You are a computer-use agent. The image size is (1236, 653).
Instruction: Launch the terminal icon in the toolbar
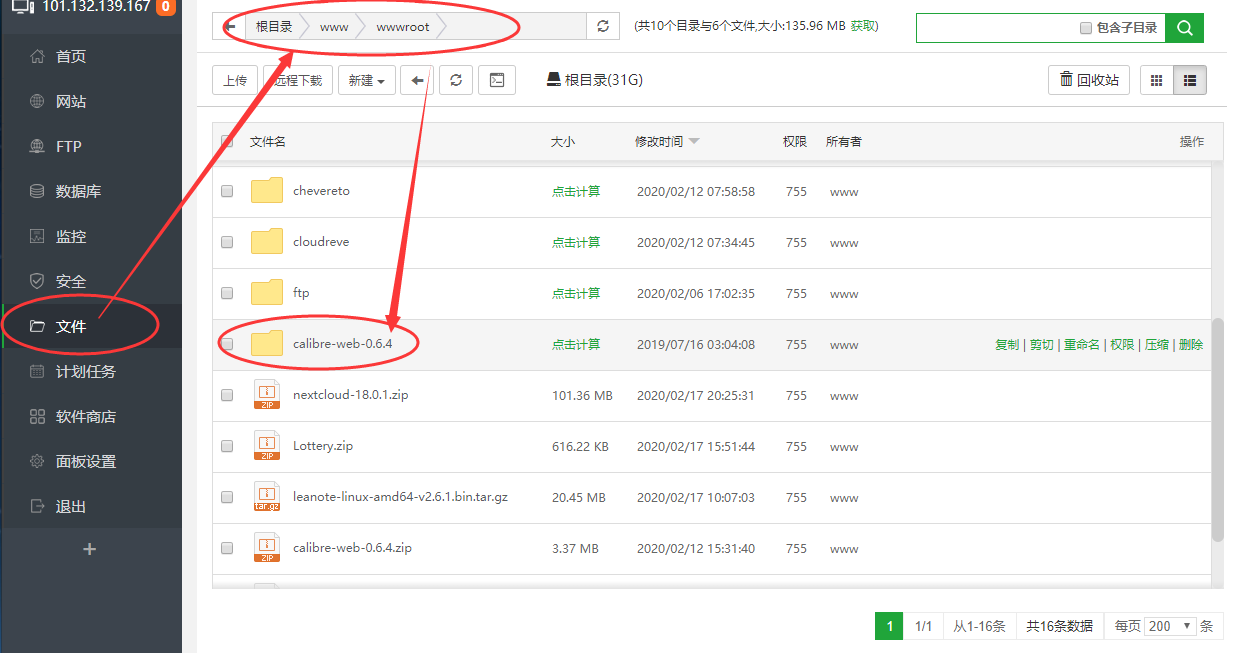pyautogui.click(x=497, y=79)
